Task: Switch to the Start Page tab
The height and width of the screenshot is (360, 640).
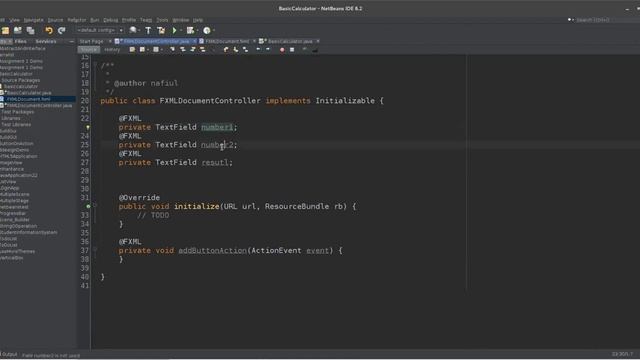Action: pos(91,42)
